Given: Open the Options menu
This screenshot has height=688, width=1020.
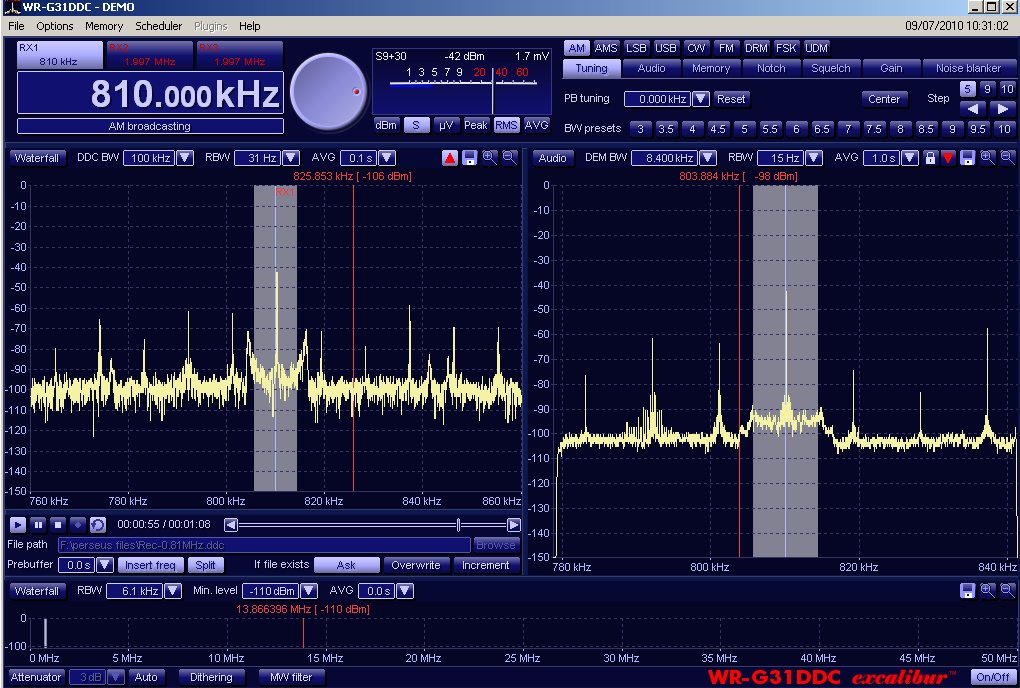Looking at the screenshot, I should (55, 26).
